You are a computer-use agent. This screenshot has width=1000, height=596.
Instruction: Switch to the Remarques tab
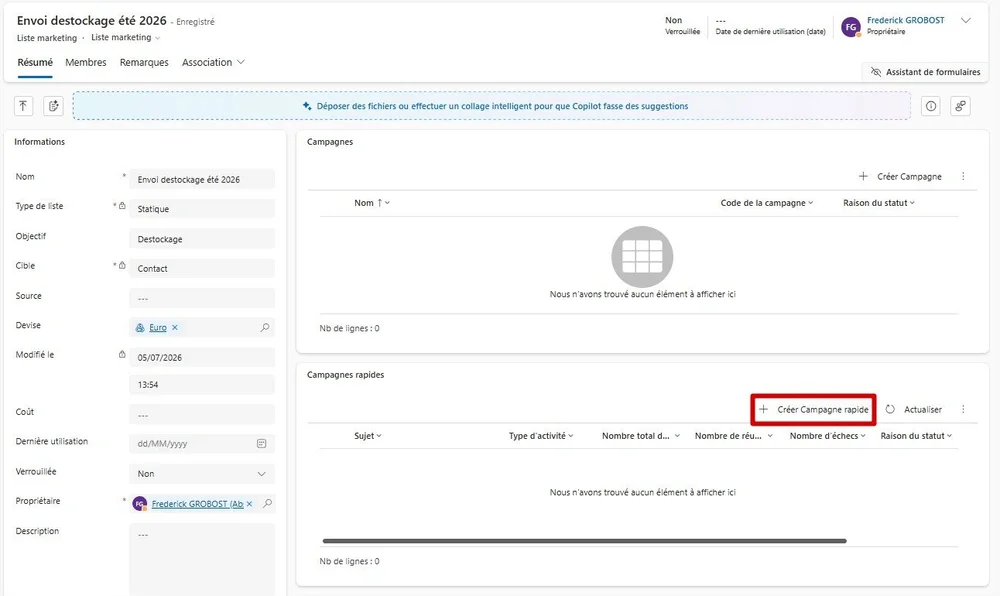[144, 62]
